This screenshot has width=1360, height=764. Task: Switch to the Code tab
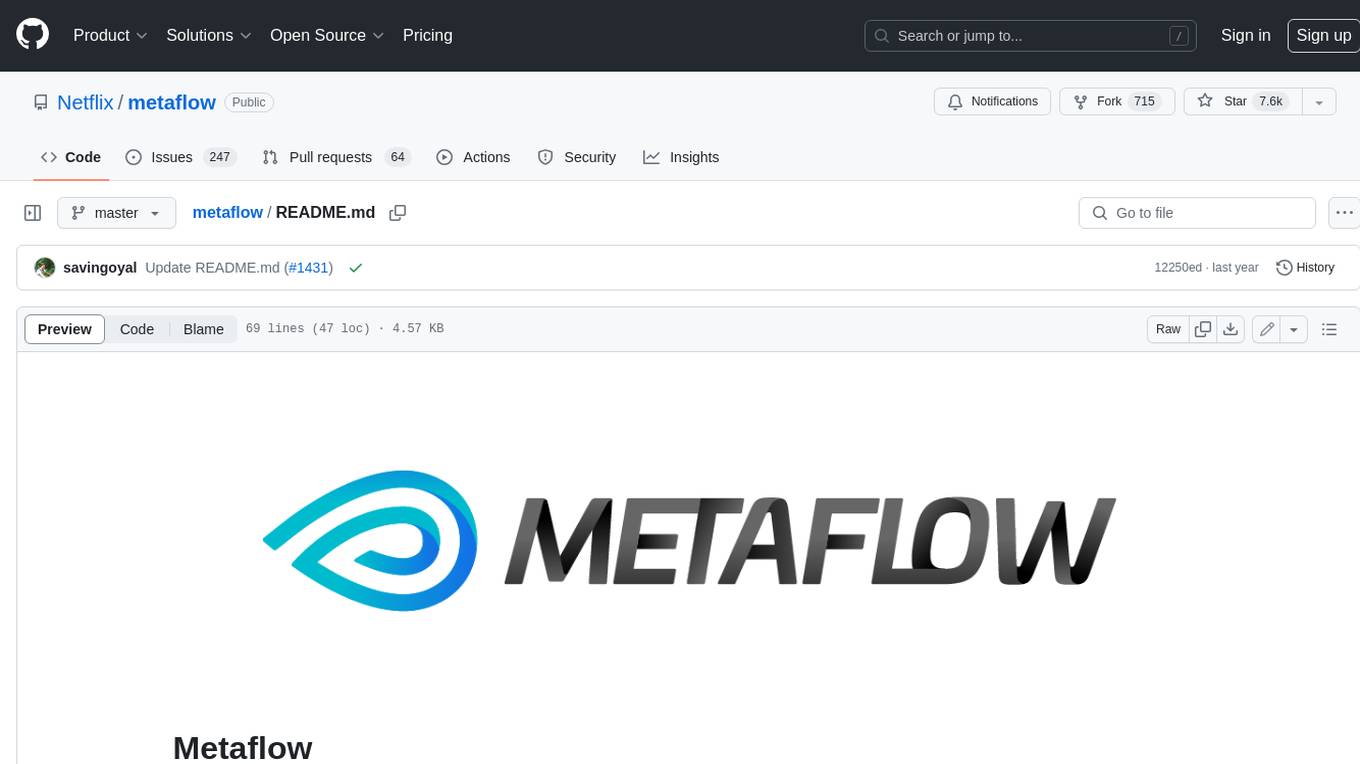coord(71,157)
